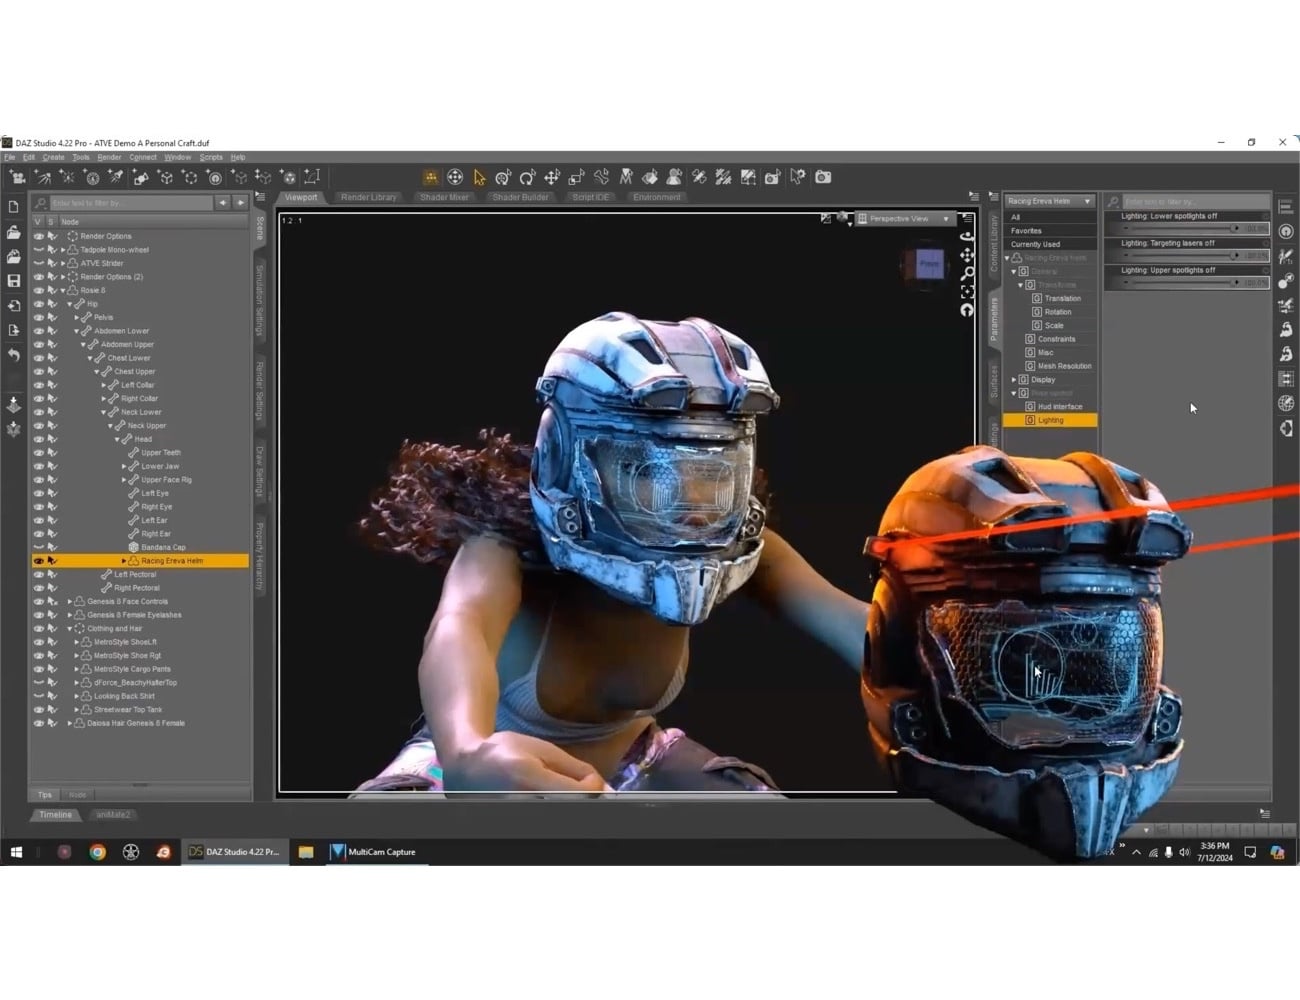Click the New Camera creation icon
Screen dimensions: 1300x1000
tap(17, 177)
